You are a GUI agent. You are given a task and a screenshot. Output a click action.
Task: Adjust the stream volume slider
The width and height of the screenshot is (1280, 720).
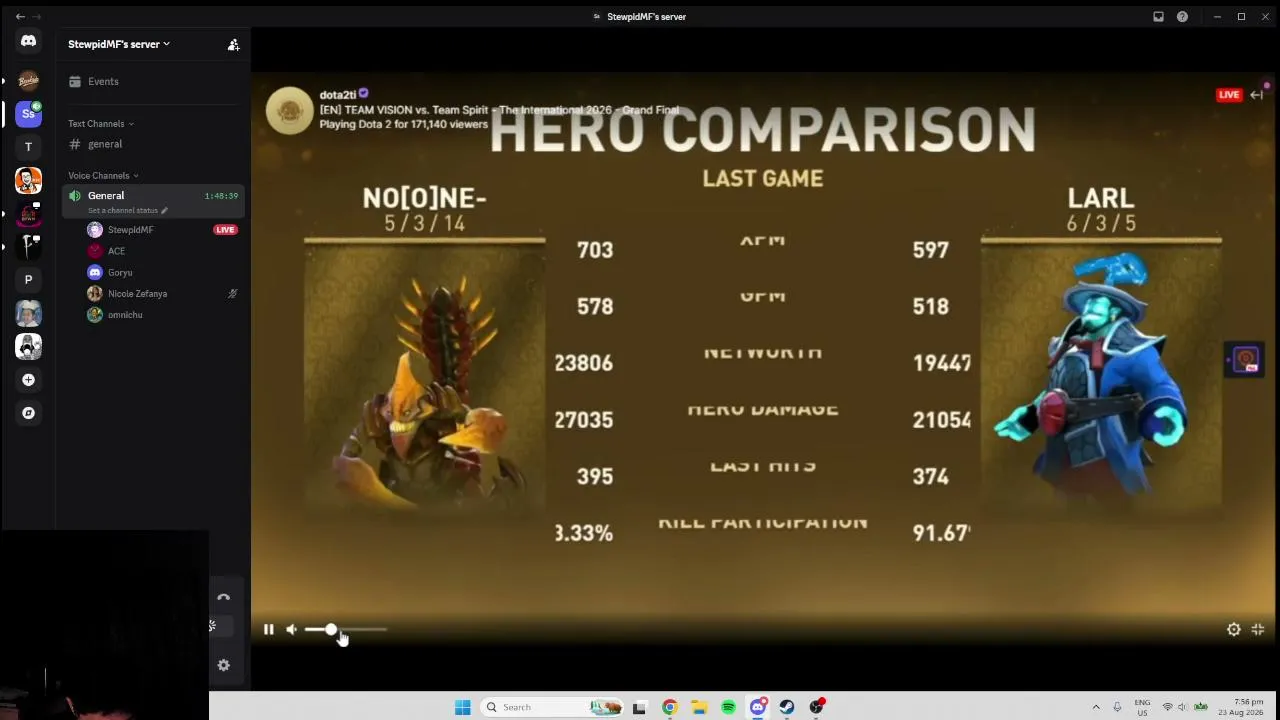(x=345, y=629)
